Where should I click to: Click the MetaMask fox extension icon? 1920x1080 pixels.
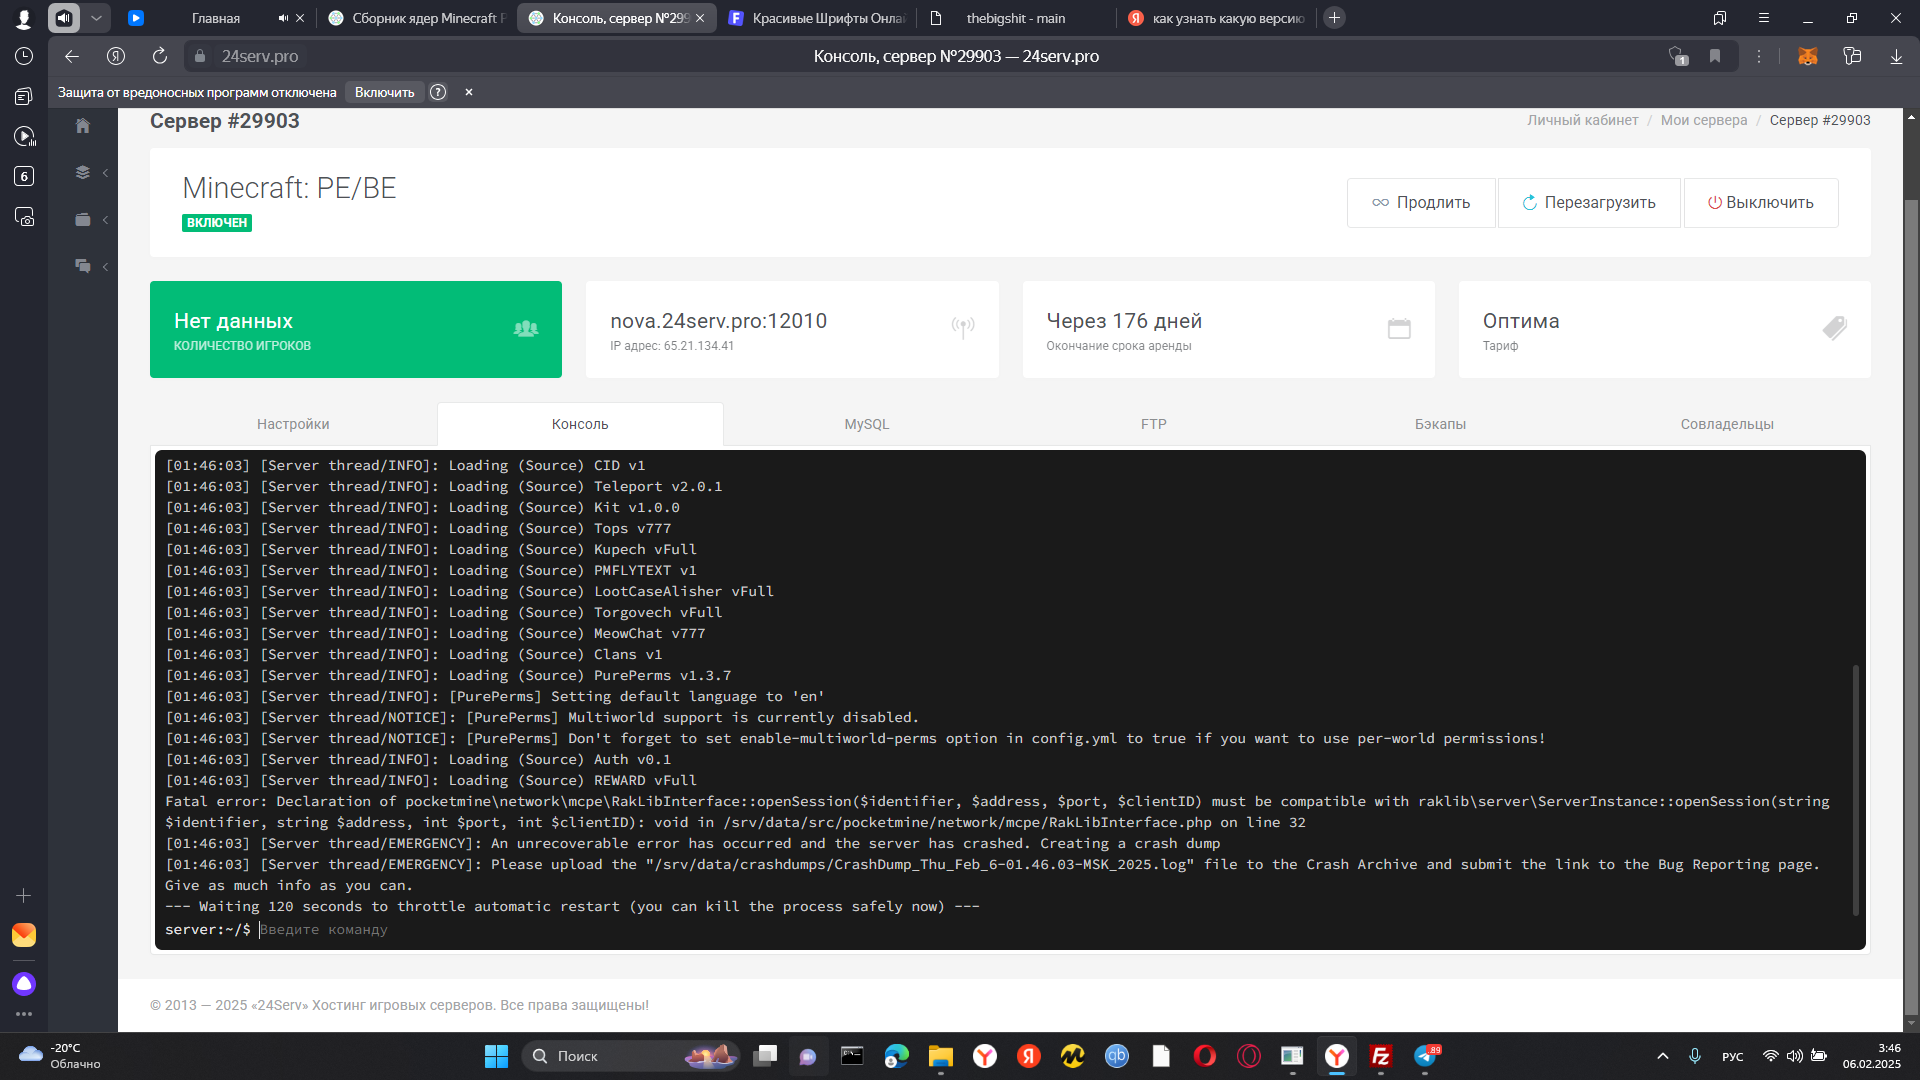pyautogui.click(x=1807, y=56)
